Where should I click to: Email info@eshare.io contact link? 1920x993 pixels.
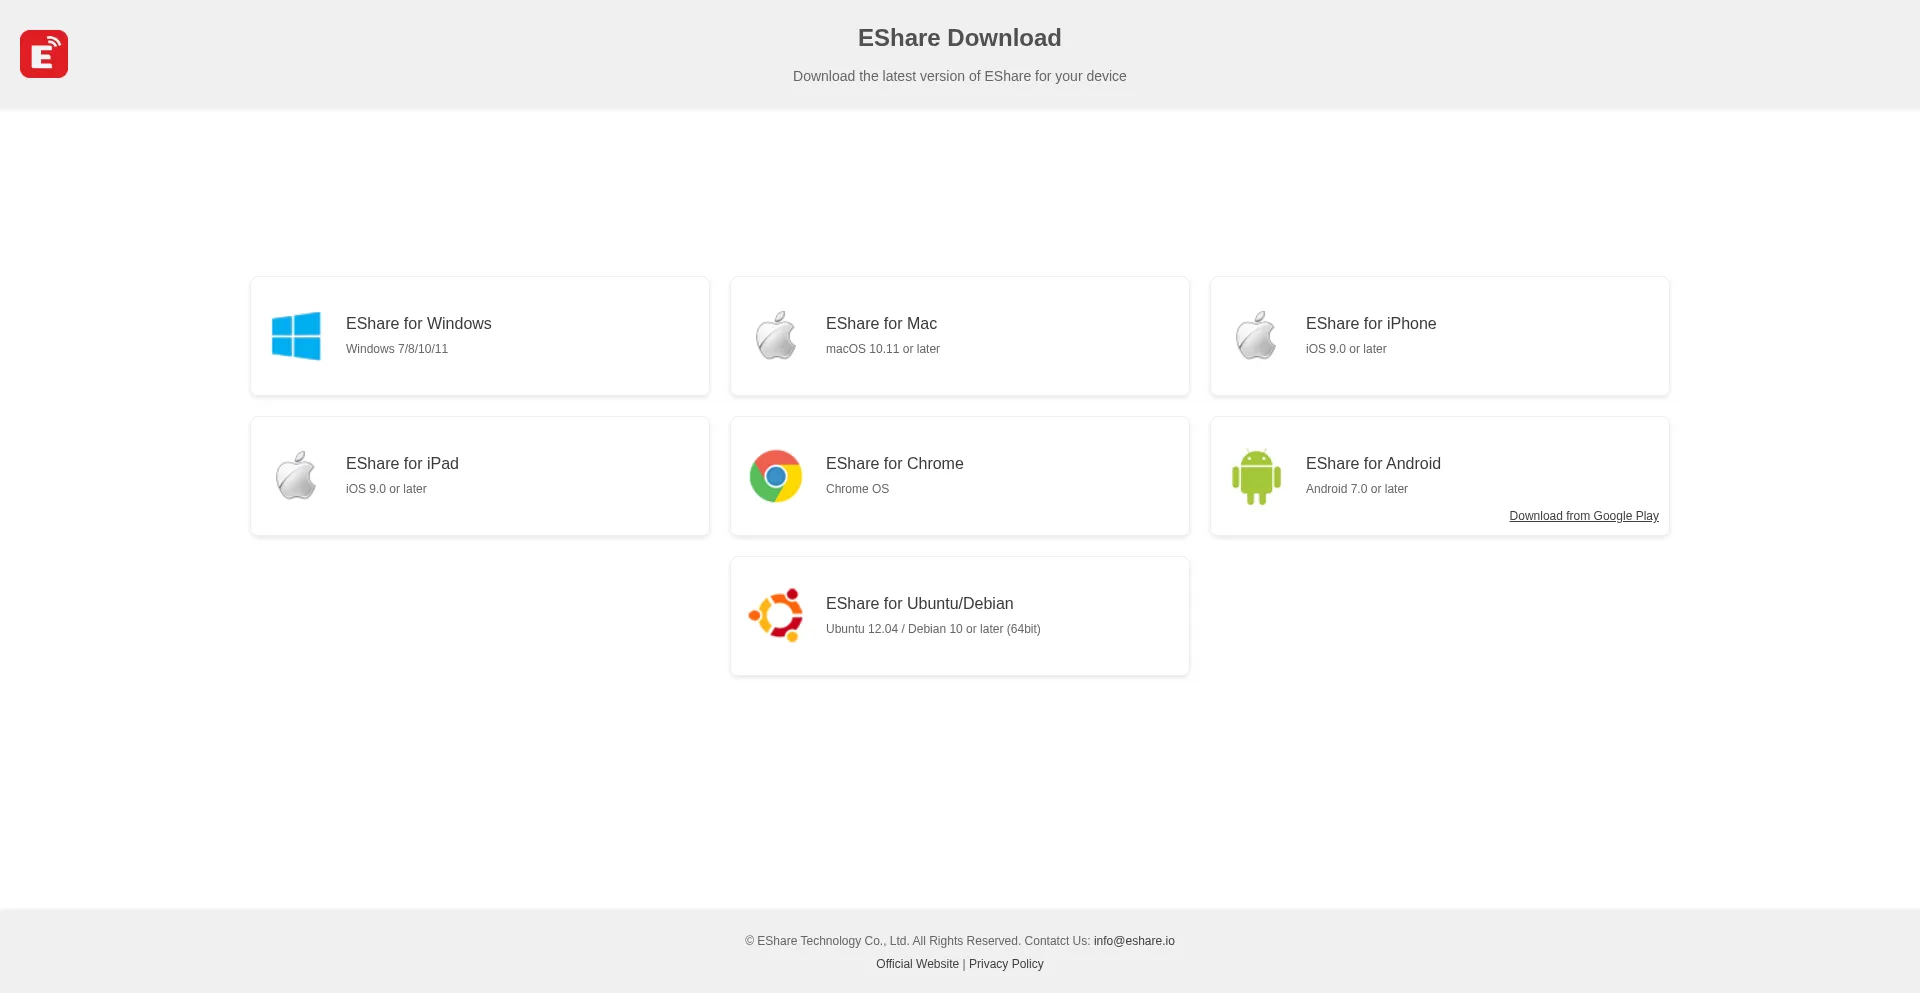pyautogui.click(x=1134, y=941)
